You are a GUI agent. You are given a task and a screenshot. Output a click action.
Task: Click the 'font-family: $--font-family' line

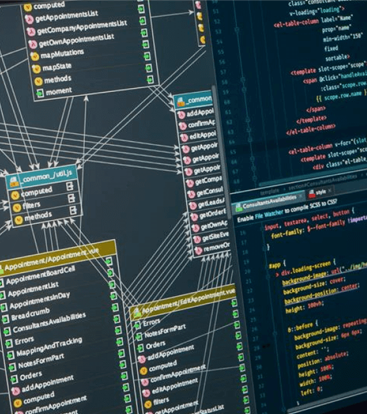[309, 229]
